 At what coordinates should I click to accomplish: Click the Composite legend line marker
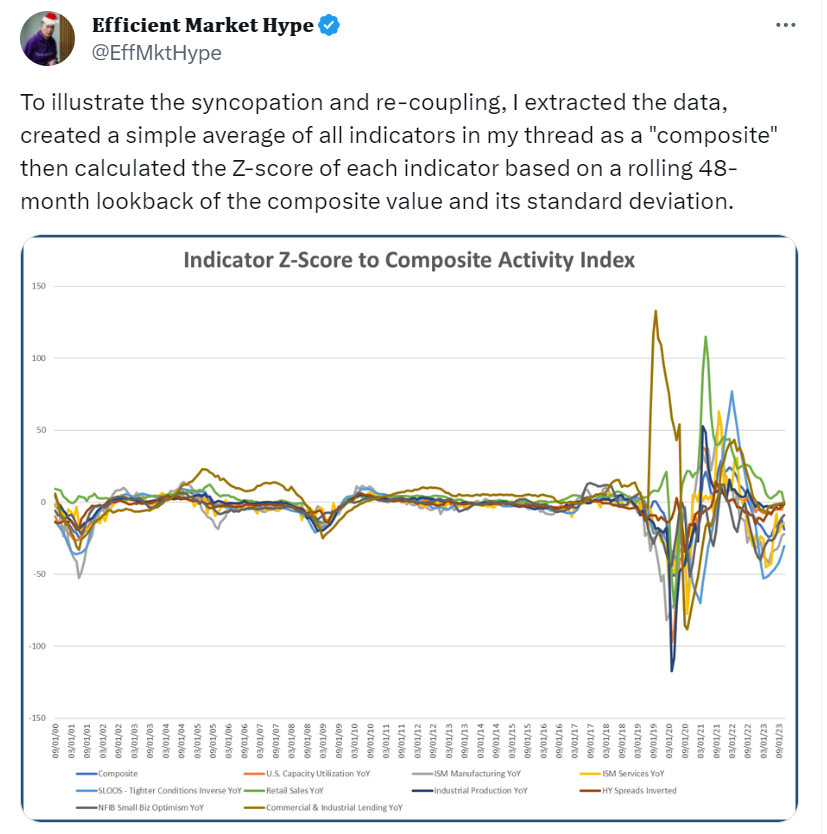(87, 773)
